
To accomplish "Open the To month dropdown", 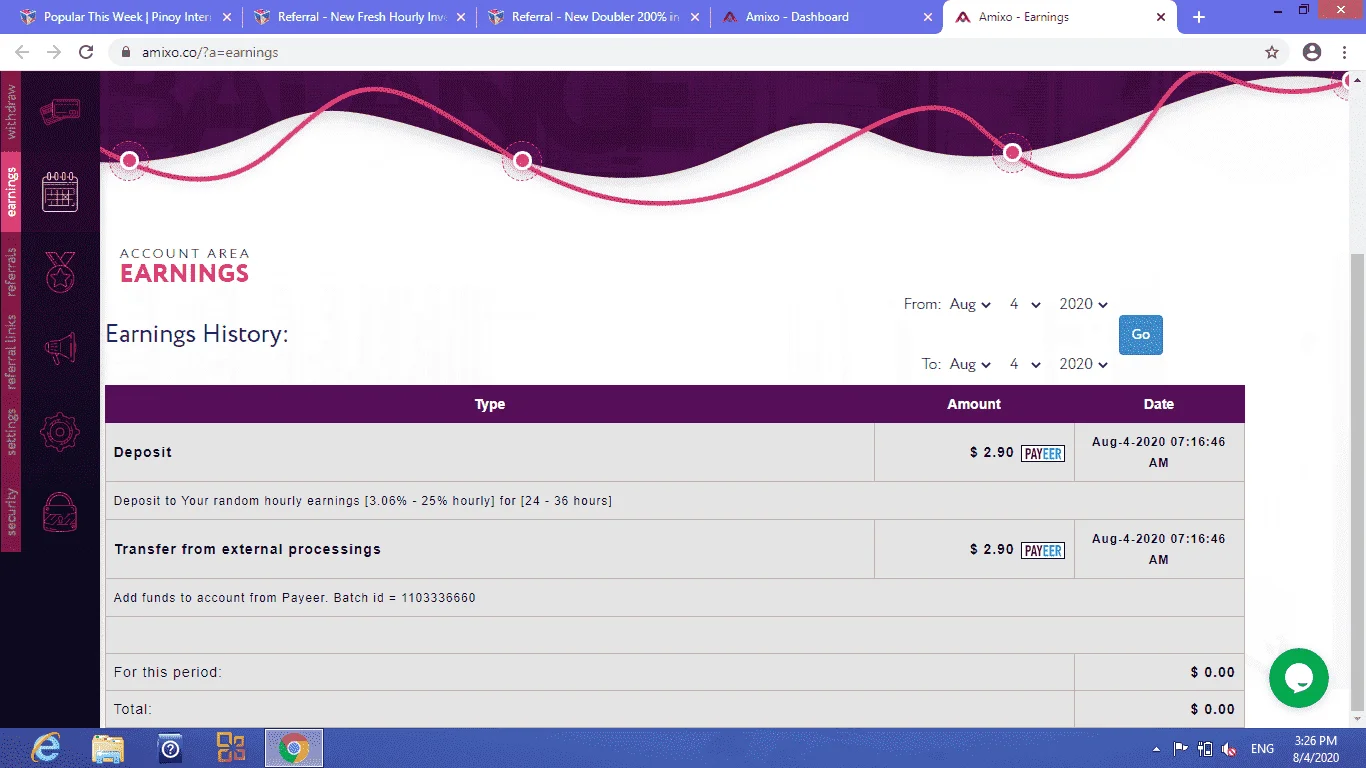I will pos(970,364).
